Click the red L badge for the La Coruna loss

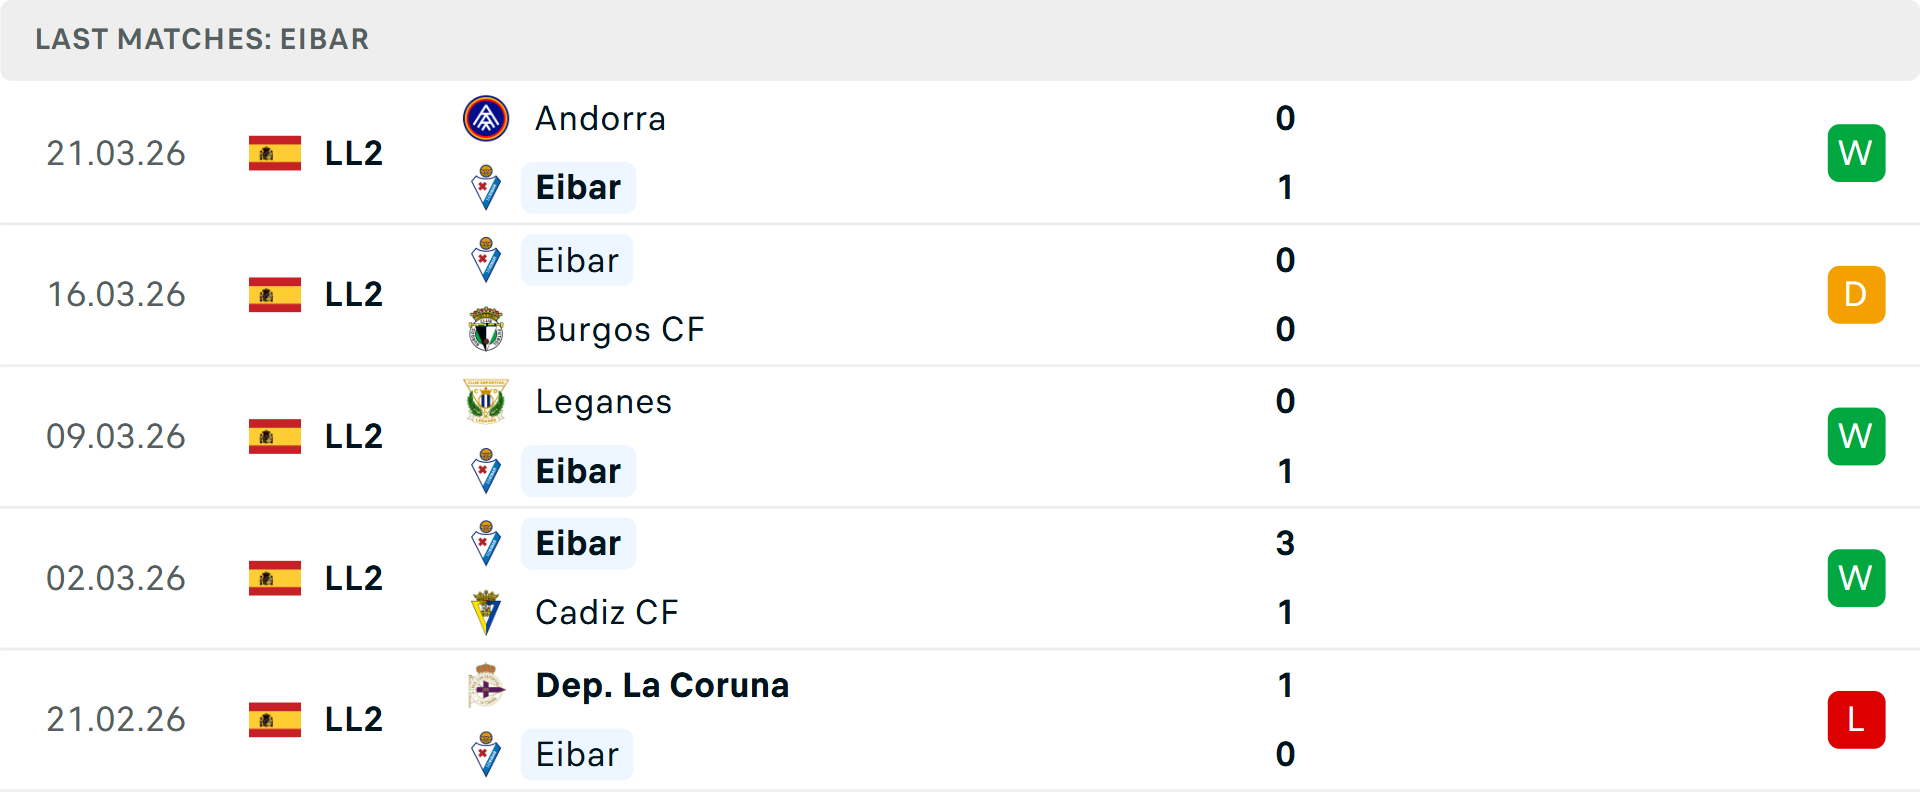[1856, 719]
